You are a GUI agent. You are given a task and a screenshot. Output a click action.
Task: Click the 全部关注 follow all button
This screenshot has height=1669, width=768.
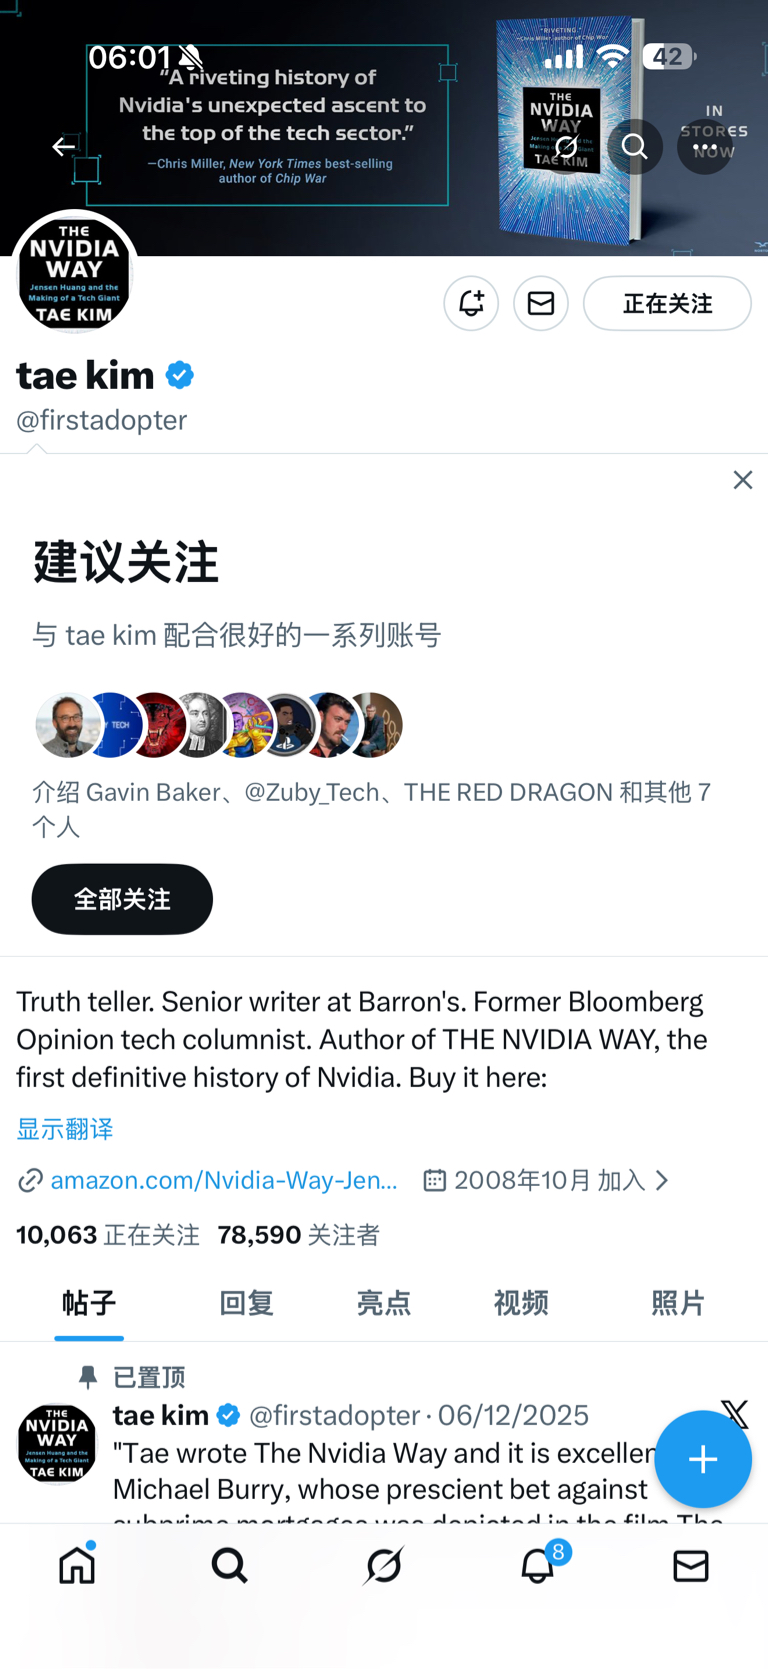[x=122, y=899]
